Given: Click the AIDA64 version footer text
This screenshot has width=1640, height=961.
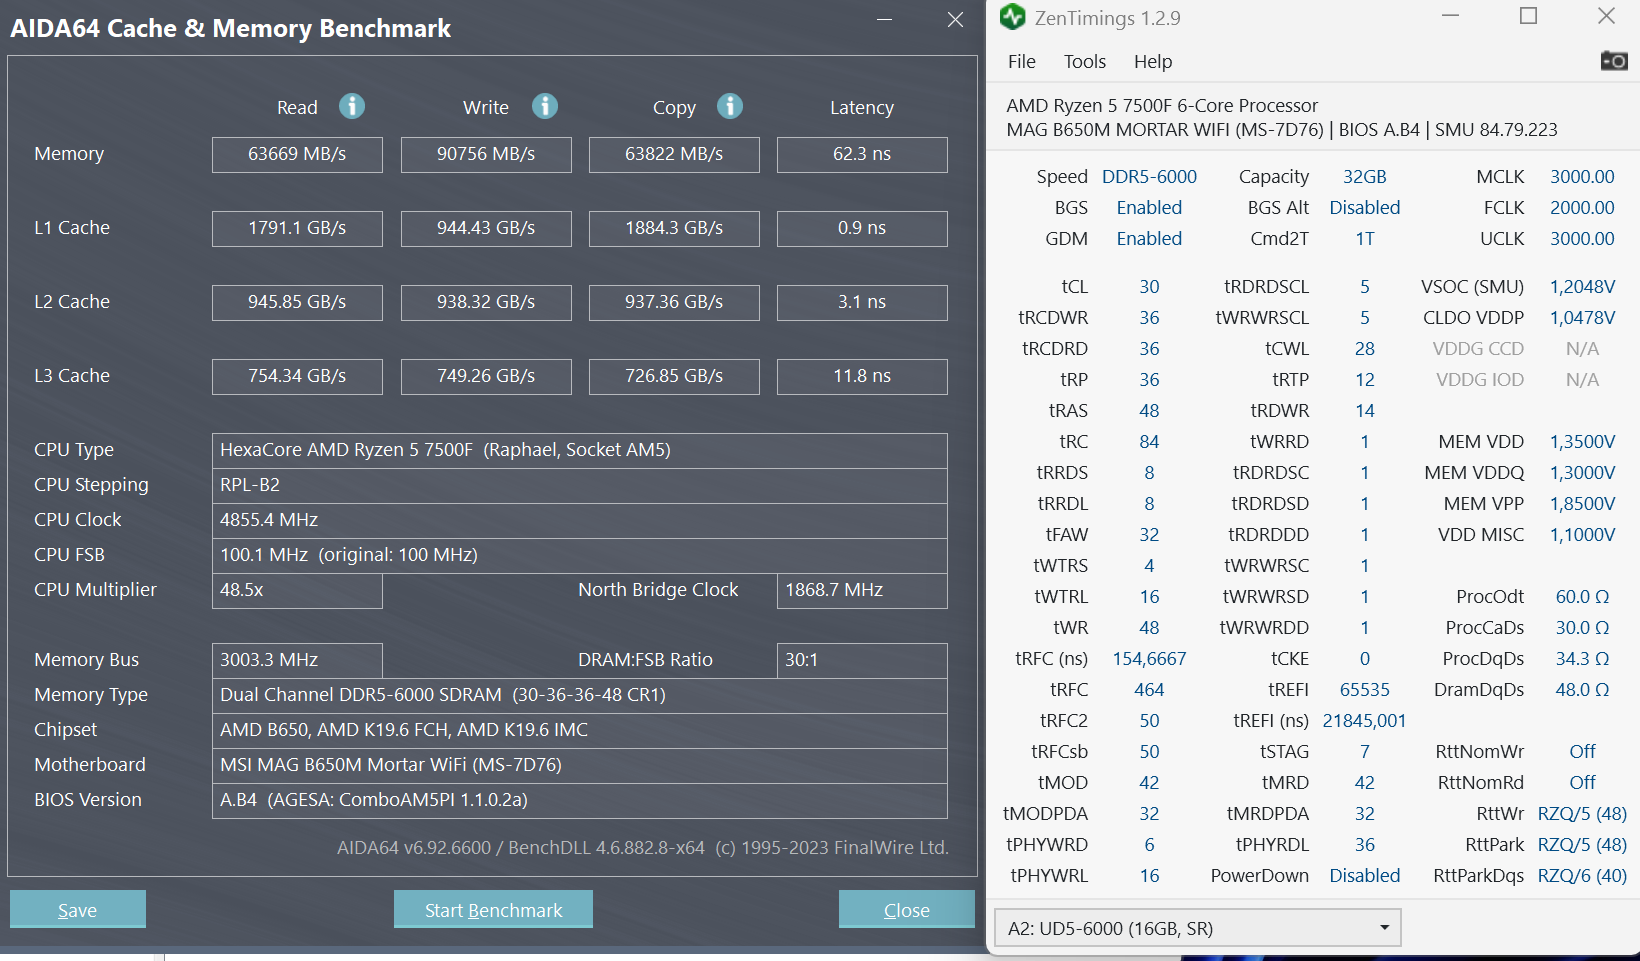Looking at the screenshot, I should [643, 848].
